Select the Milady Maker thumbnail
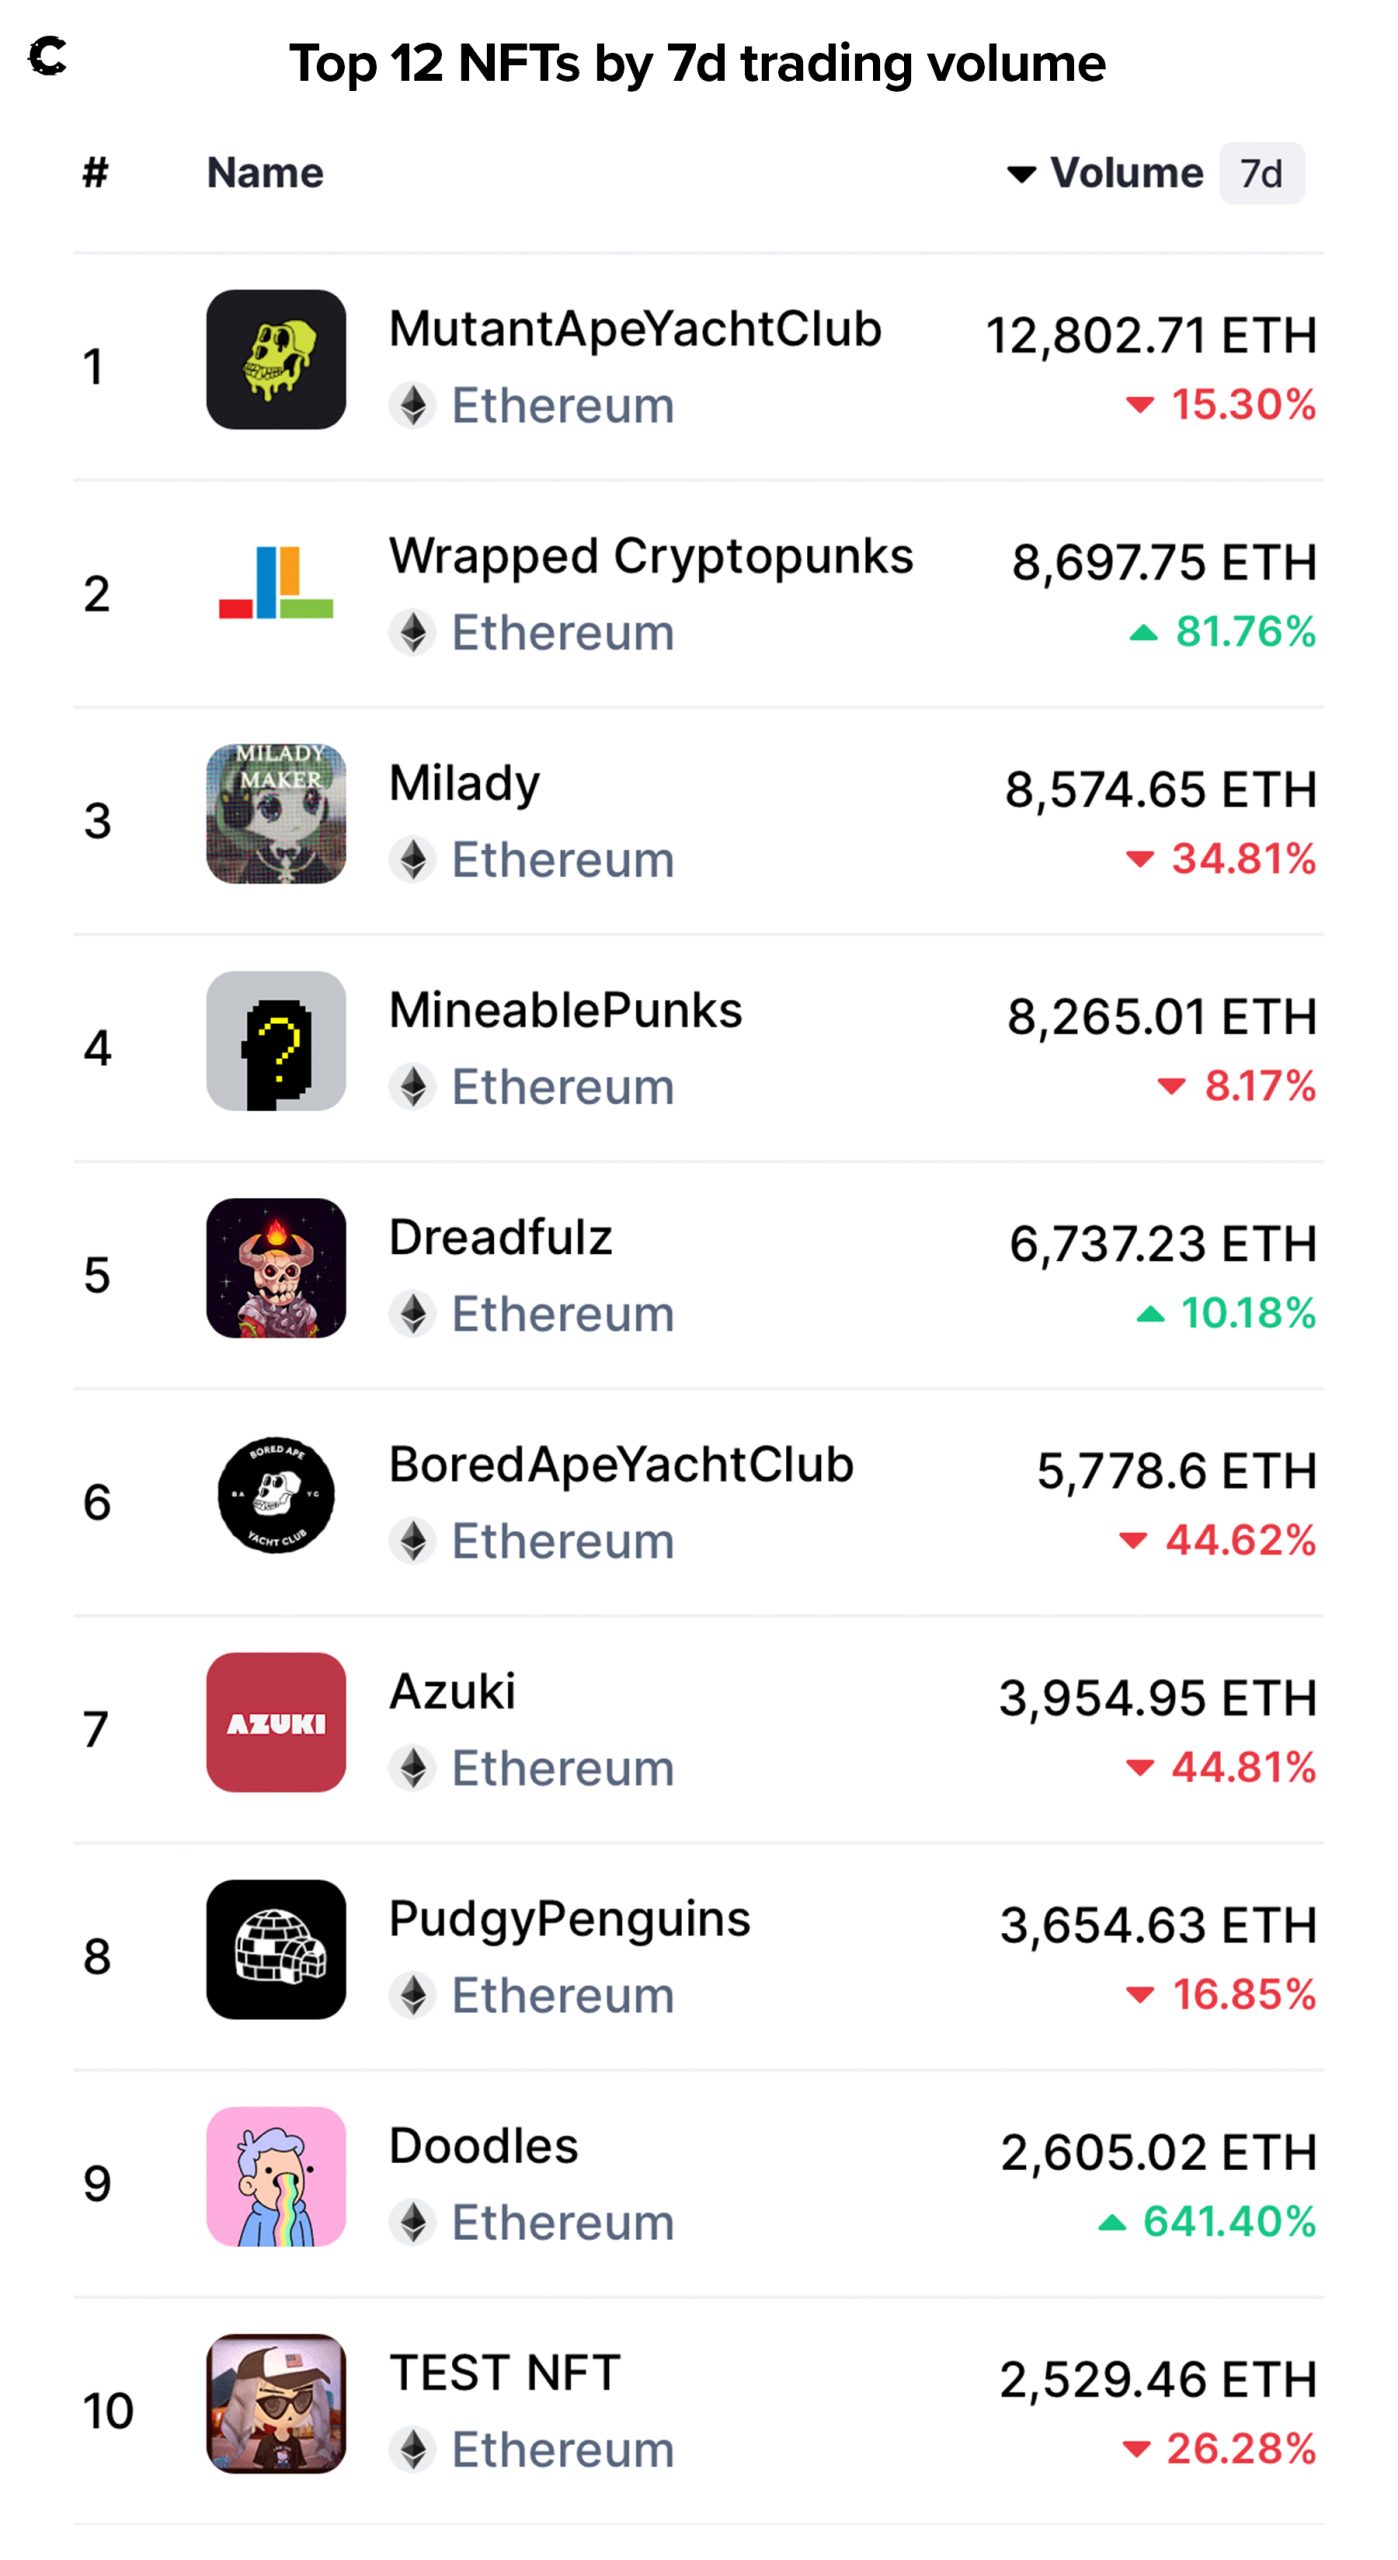 [x=276, y=814]
